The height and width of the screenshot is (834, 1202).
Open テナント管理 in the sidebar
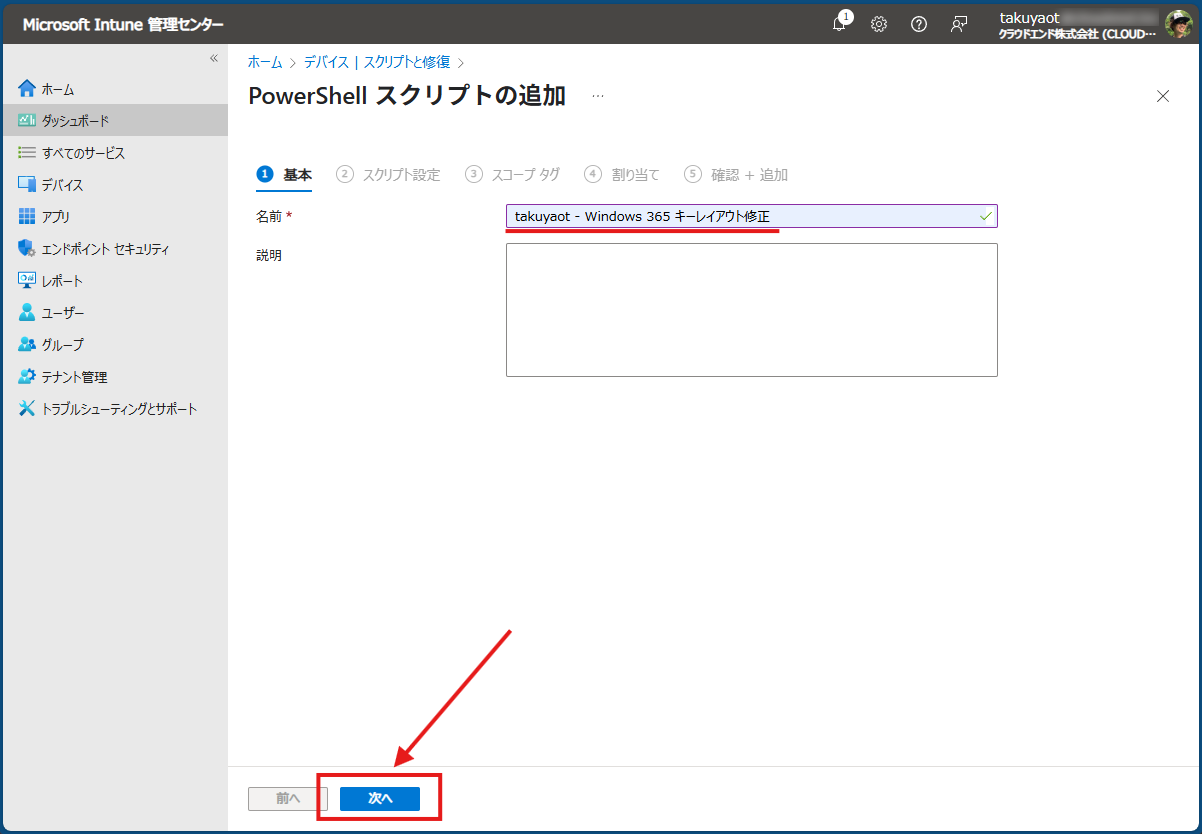point(115,377)
